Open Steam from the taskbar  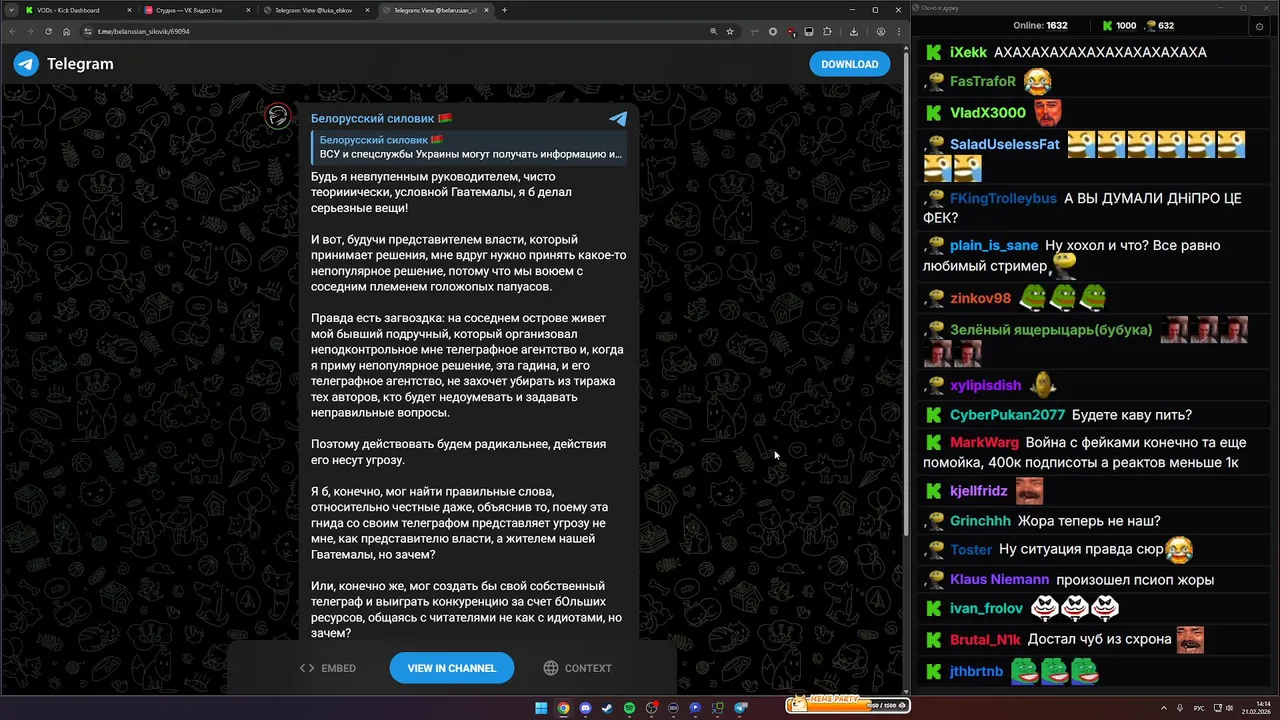607,708
